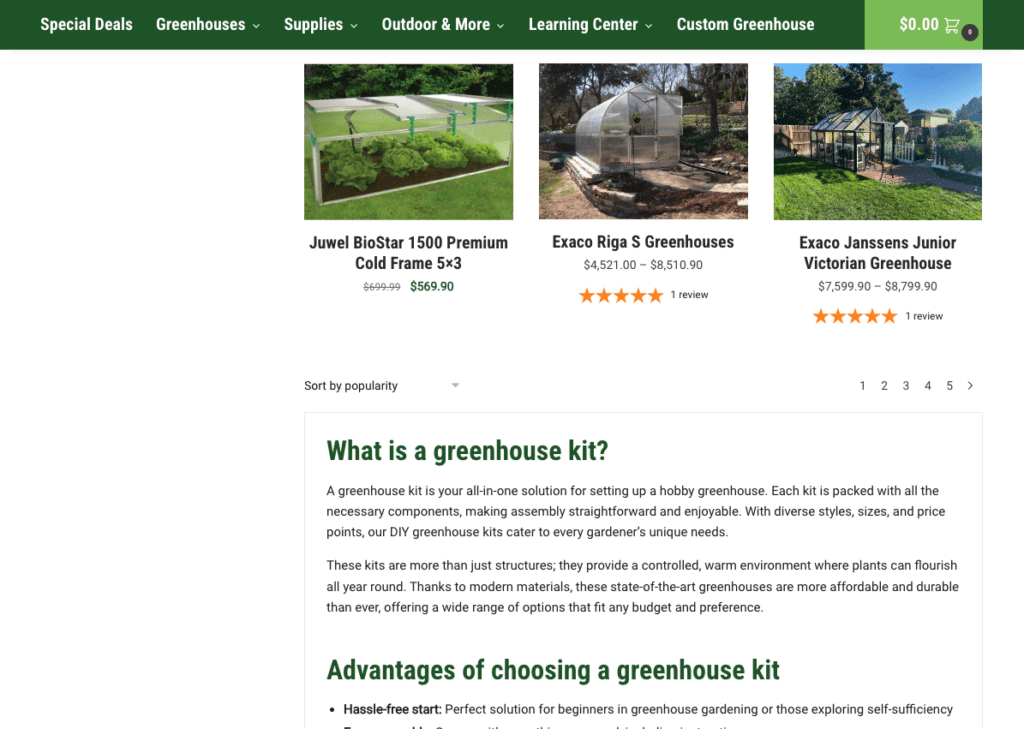Open the Learning Center menu item

[583, 24]
